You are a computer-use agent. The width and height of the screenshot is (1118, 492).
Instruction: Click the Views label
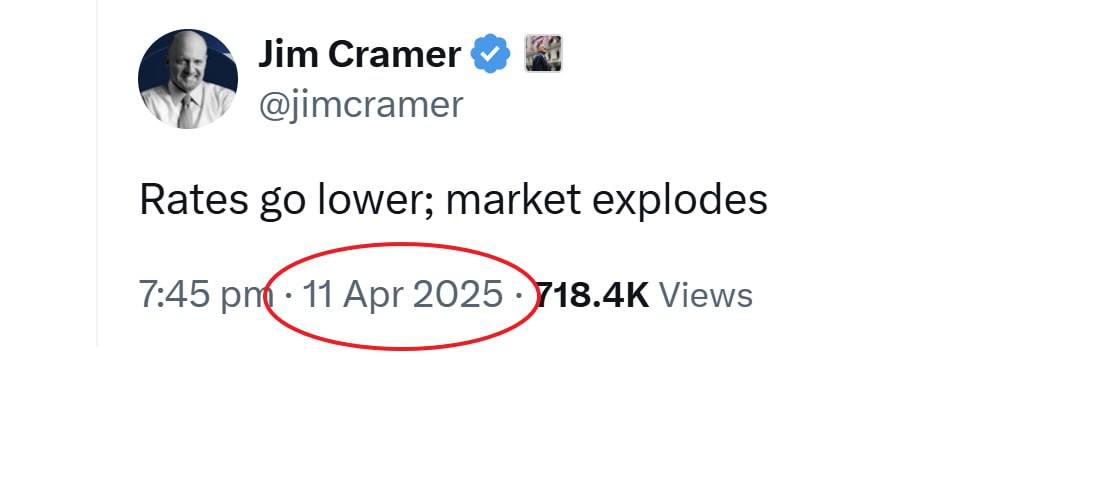706,294
